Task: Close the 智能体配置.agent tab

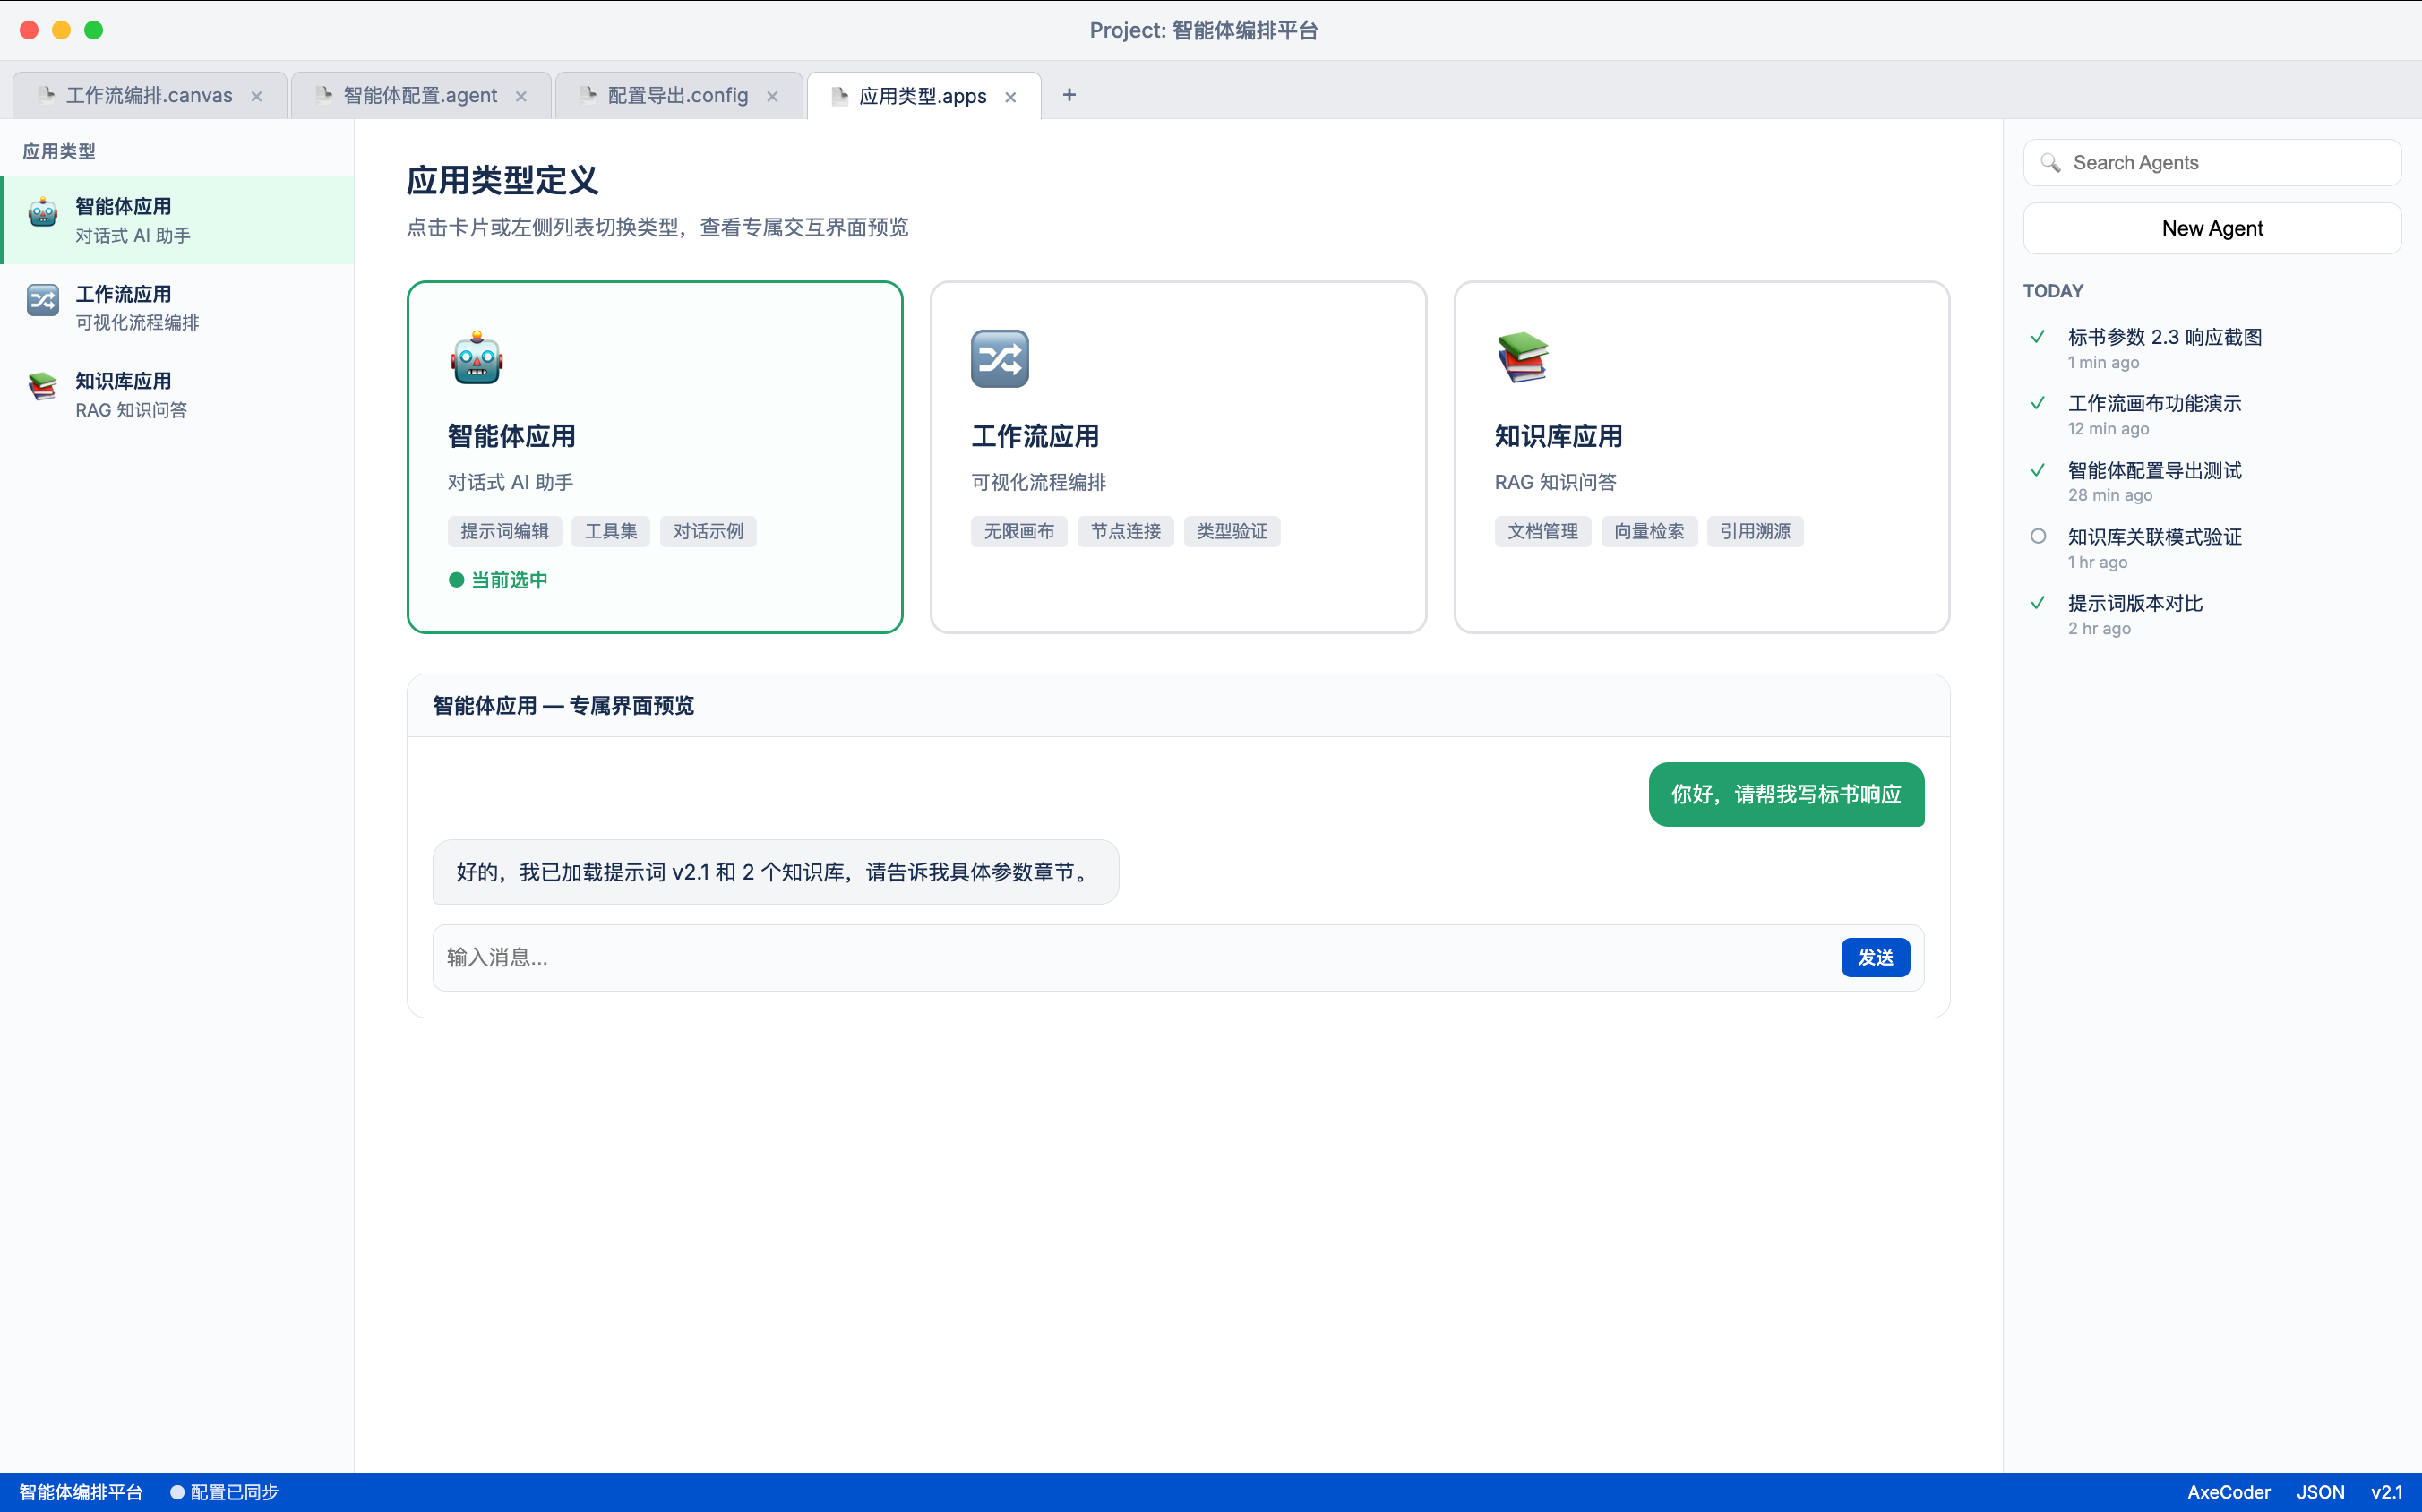Action: (x=521, y=96)
